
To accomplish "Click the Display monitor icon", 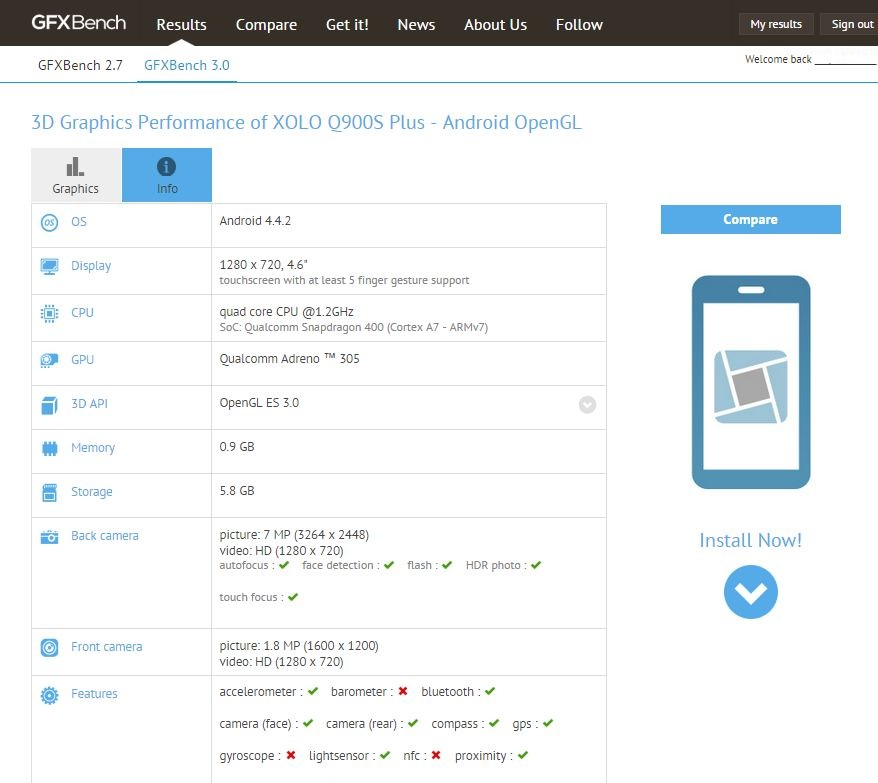I will click(49, 267).
